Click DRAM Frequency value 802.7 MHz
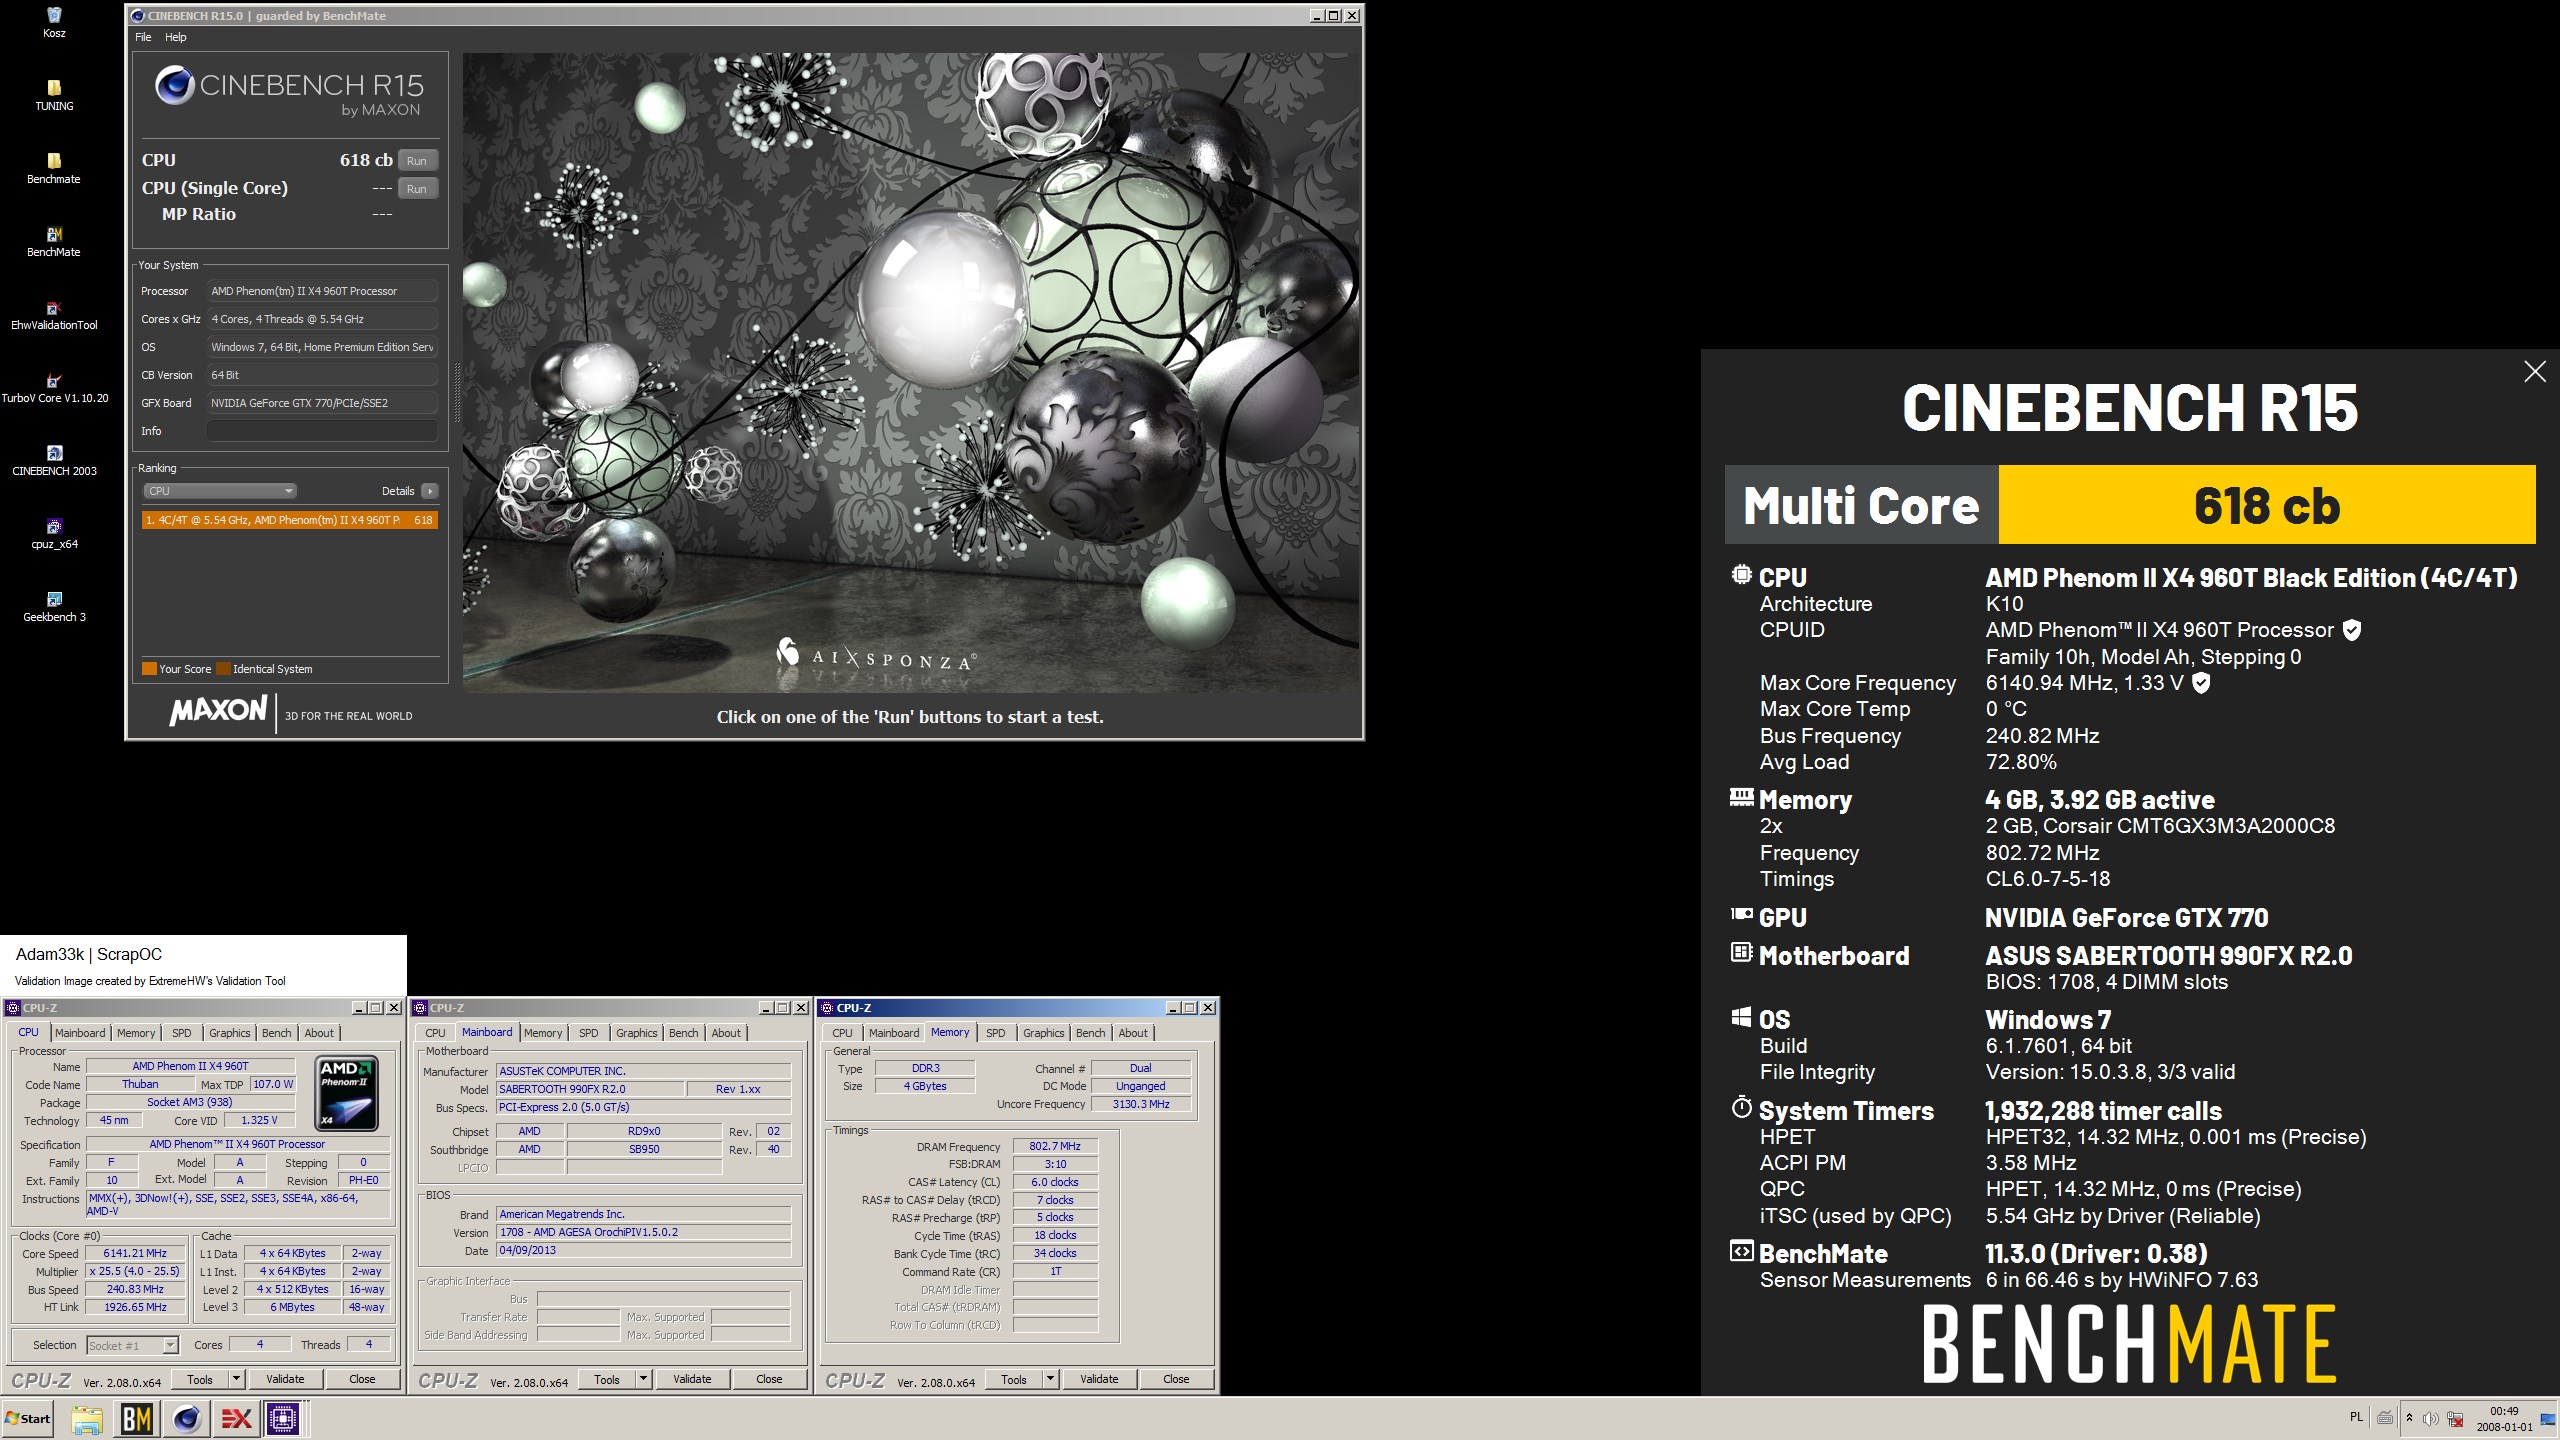The height and width of the screenshot is (1440, 2560). click(x=1055, y=1146)
